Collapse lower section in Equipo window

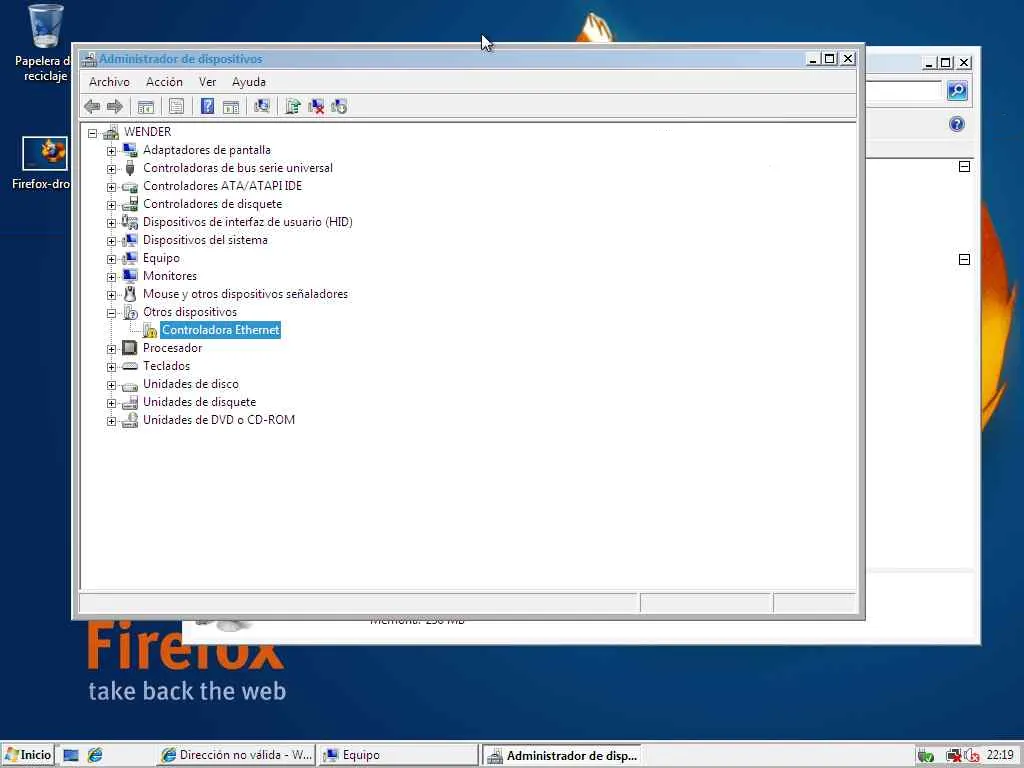point(964,259)
